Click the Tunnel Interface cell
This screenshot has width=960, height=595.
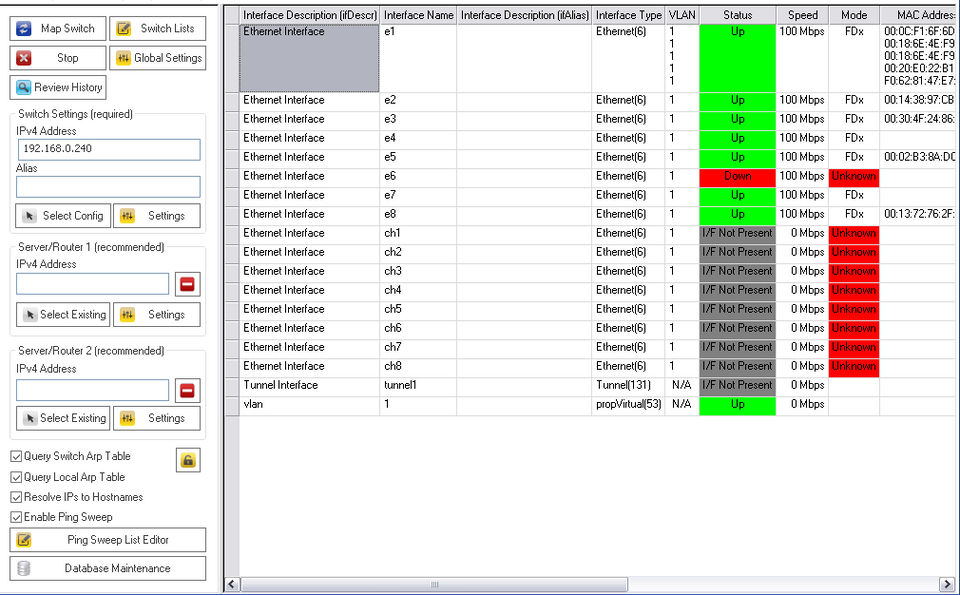310,385
